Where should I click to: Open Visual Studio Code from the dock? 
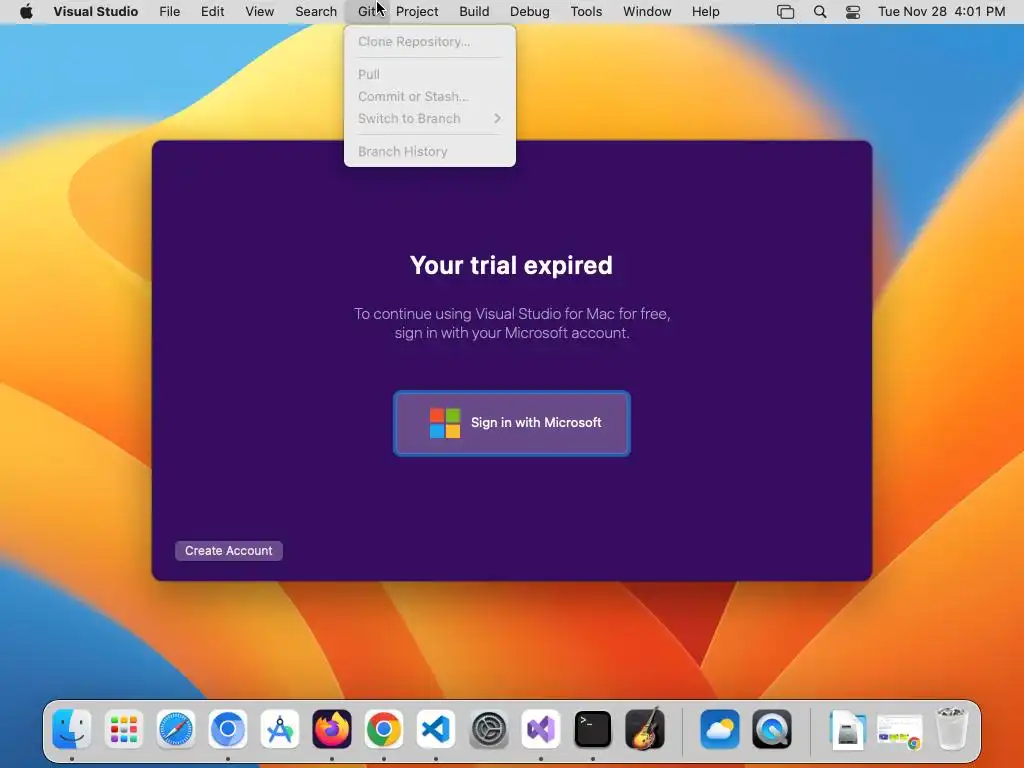click(x=436, y=729)
